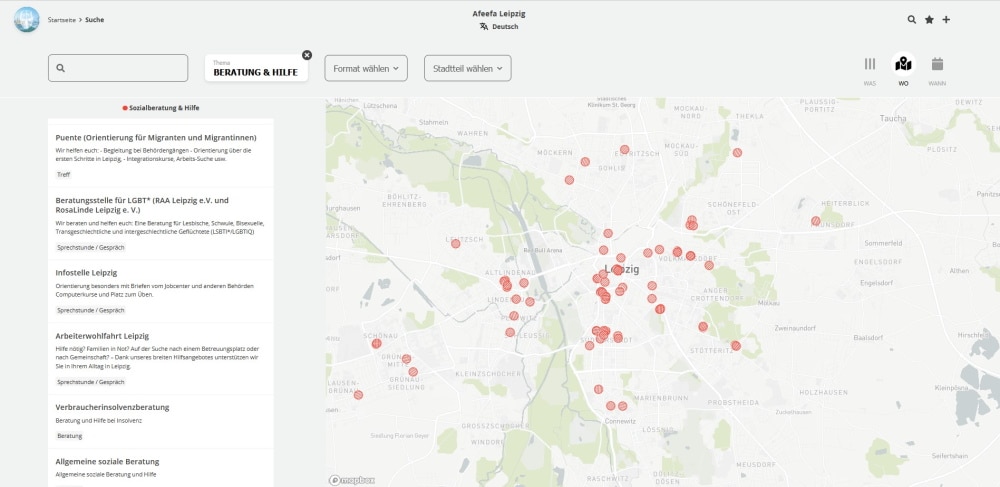Remove the Beratung & Hilfe theme filter
The image size is (1000, 487).
307,55
